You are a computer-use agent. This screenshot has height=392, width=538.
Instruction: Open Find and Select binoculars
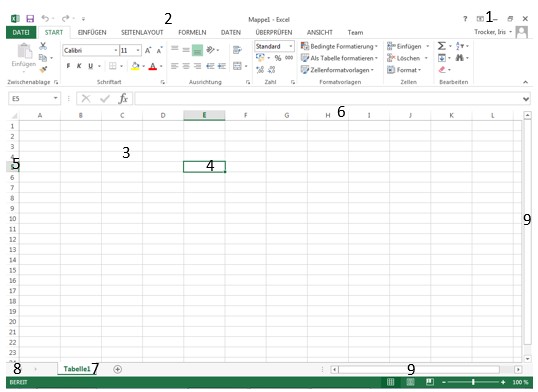(x=459, y=58)
